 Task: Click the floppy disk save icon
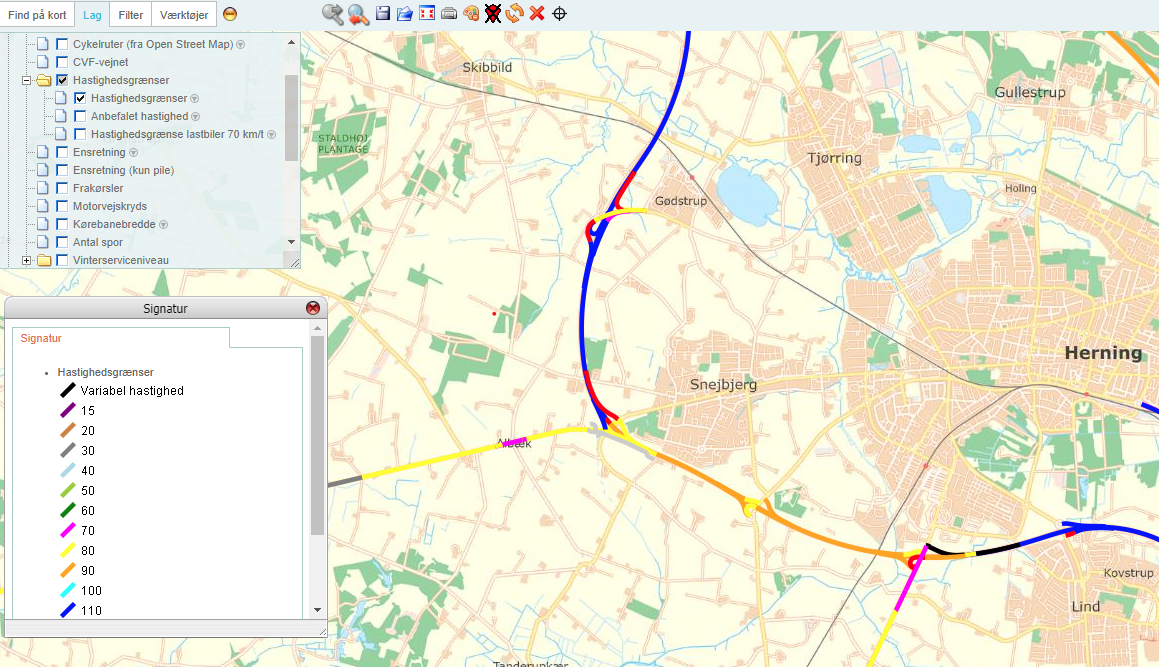[x=383, y=14]
